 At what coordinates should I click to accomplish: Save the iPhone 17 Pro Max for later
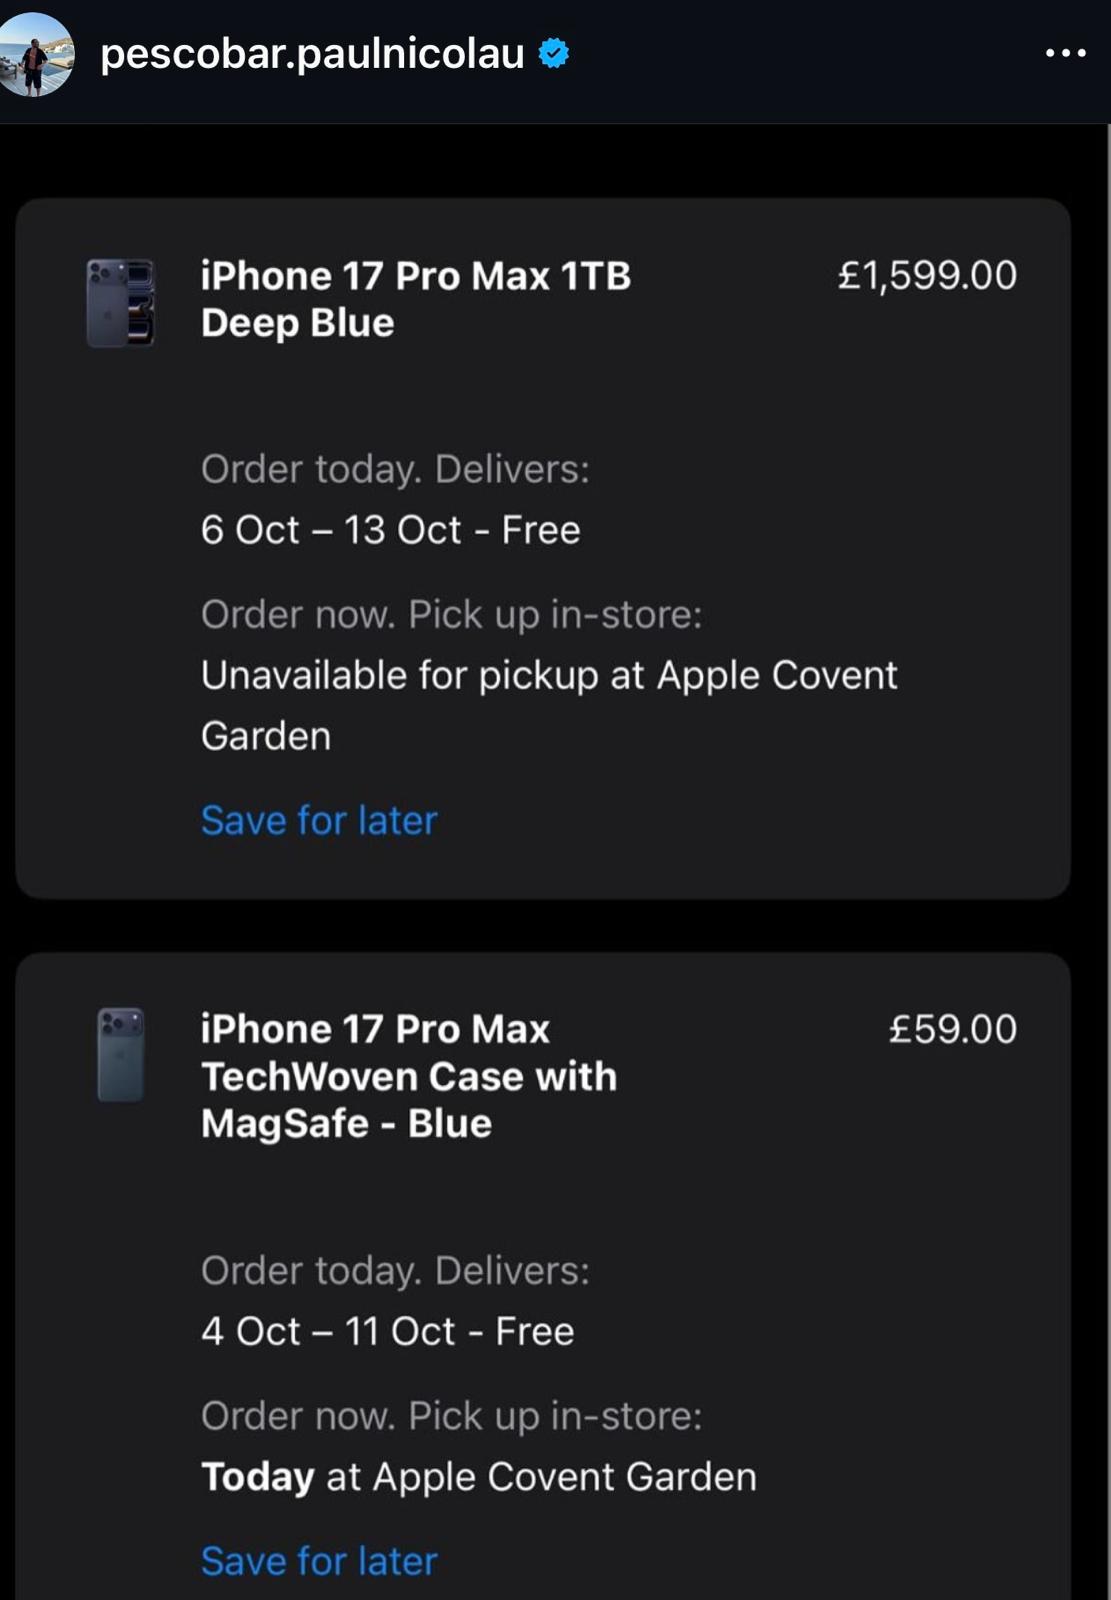tap(319, 821)
